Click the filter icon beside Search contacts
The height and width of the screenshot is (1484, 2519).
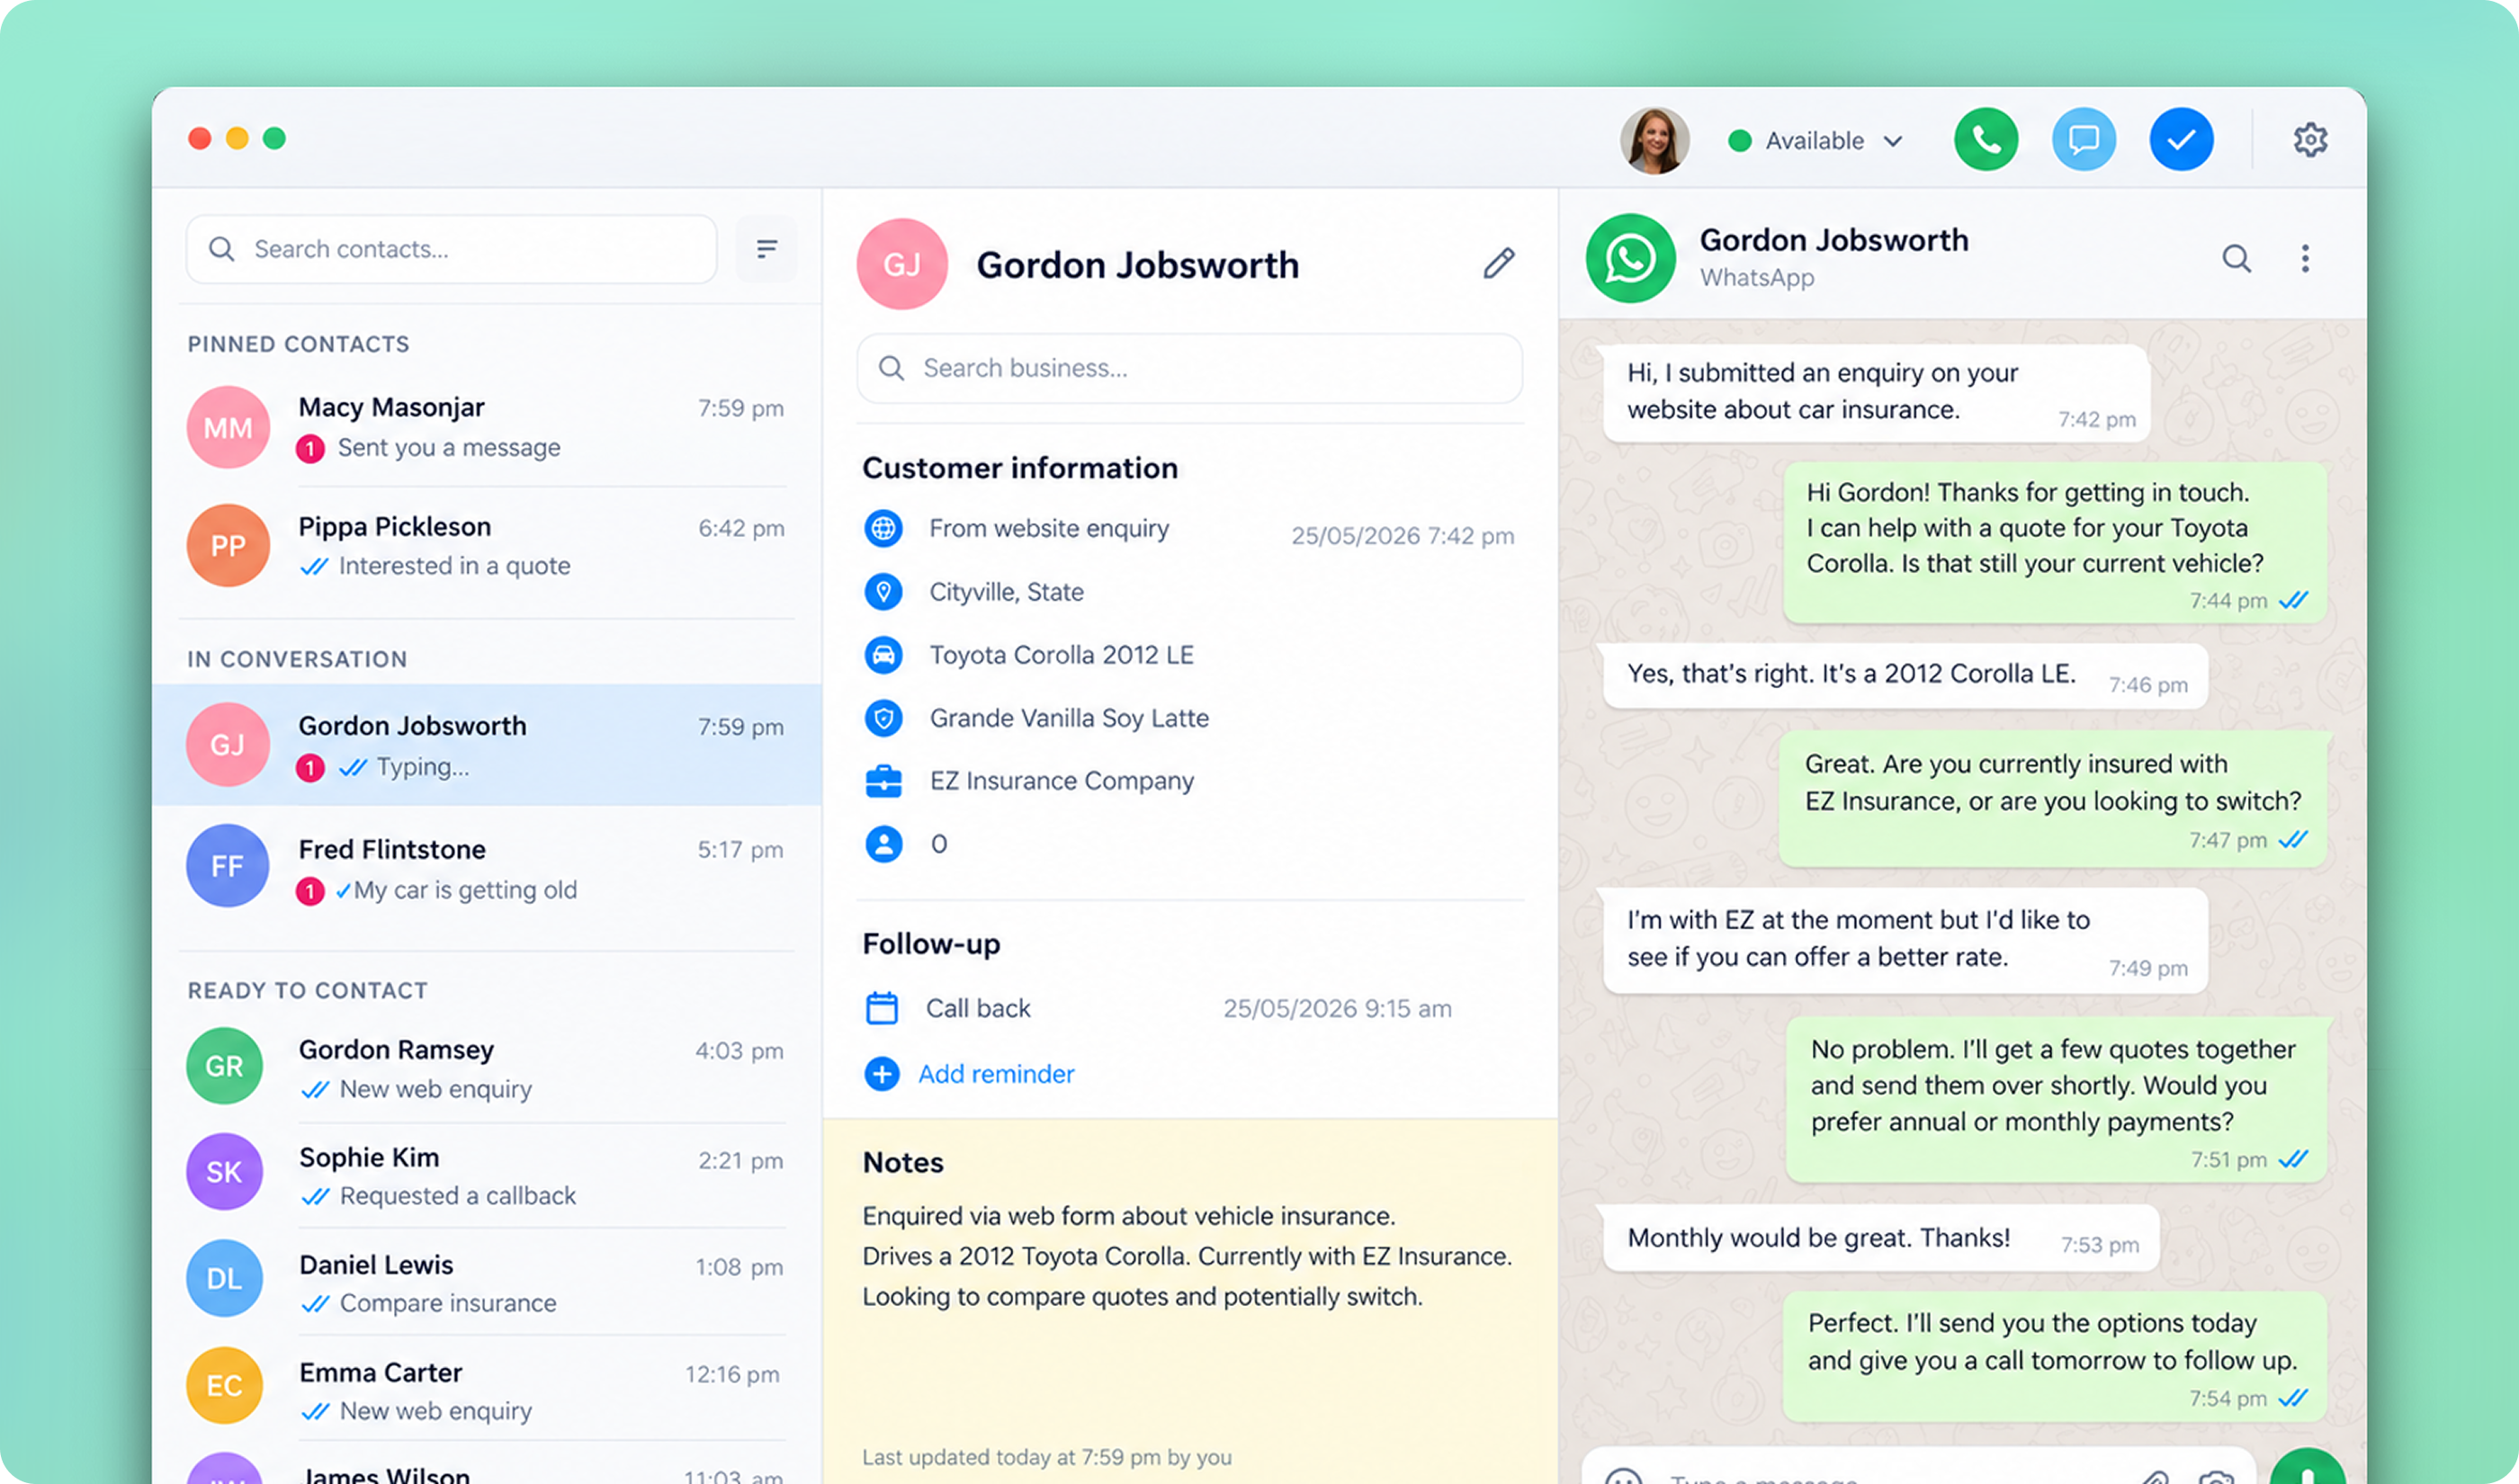pyautogui.click(x=766, y=249)
